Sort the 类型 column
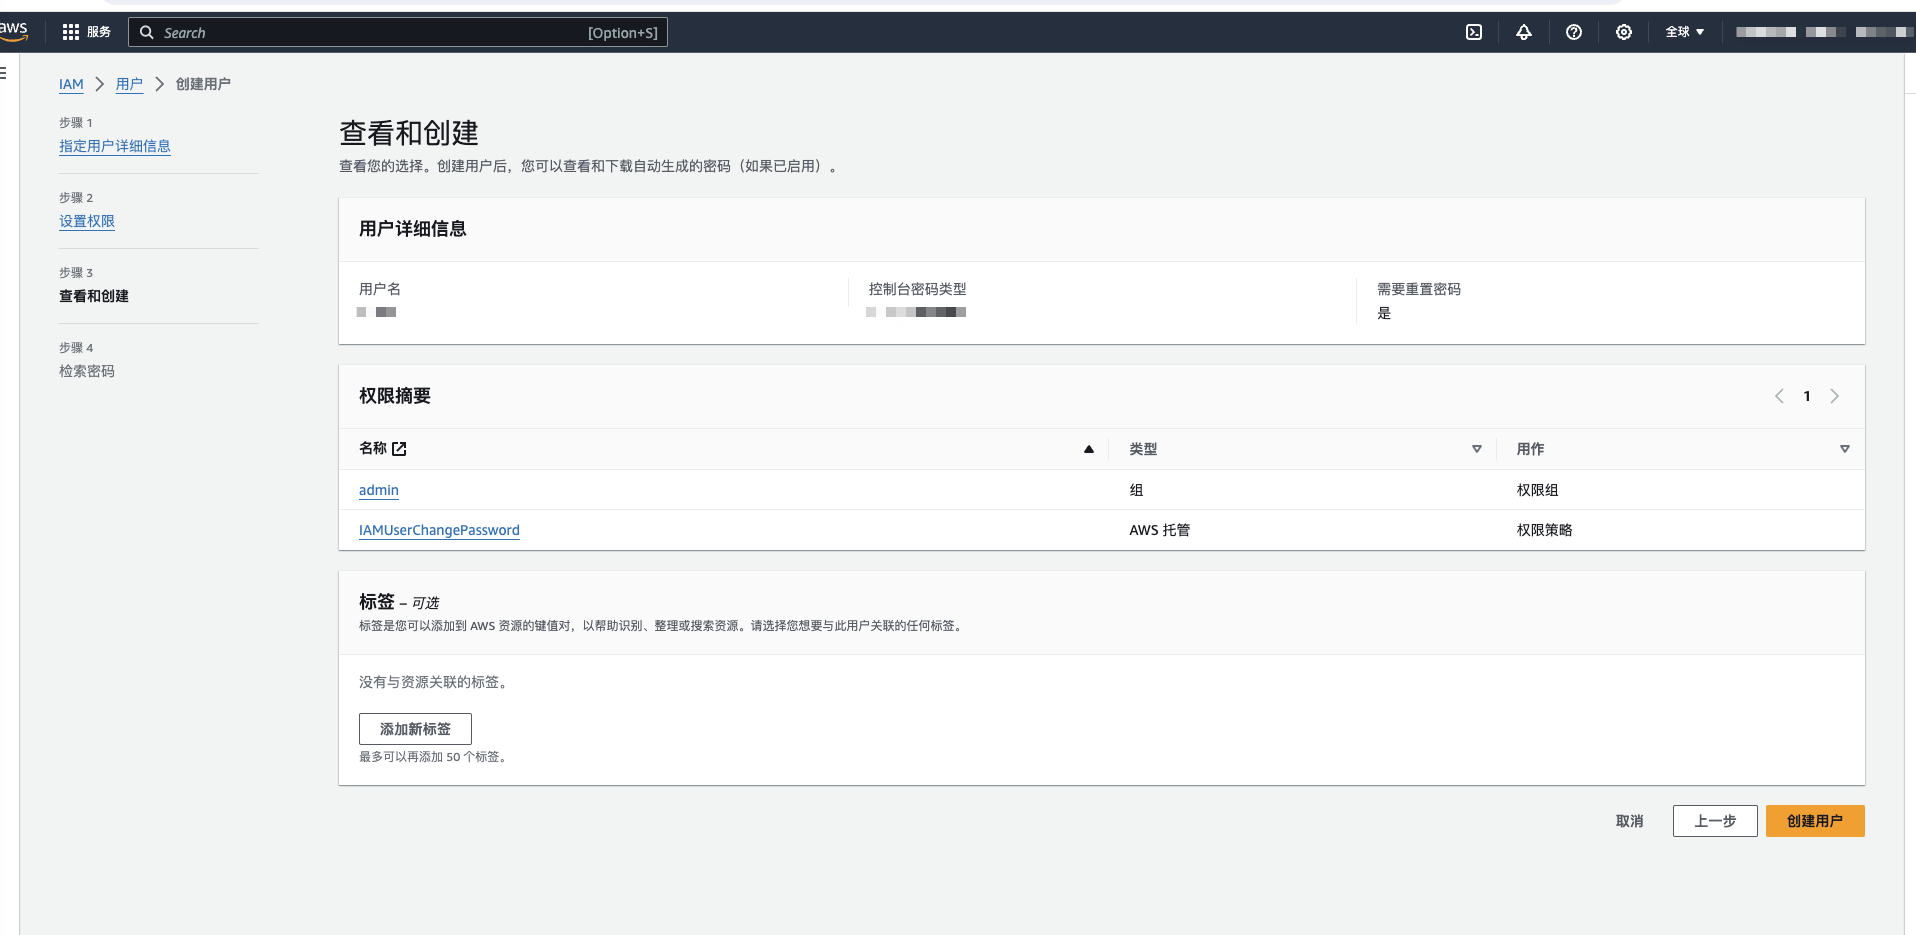The image size is (1916, 935). 1477,449
